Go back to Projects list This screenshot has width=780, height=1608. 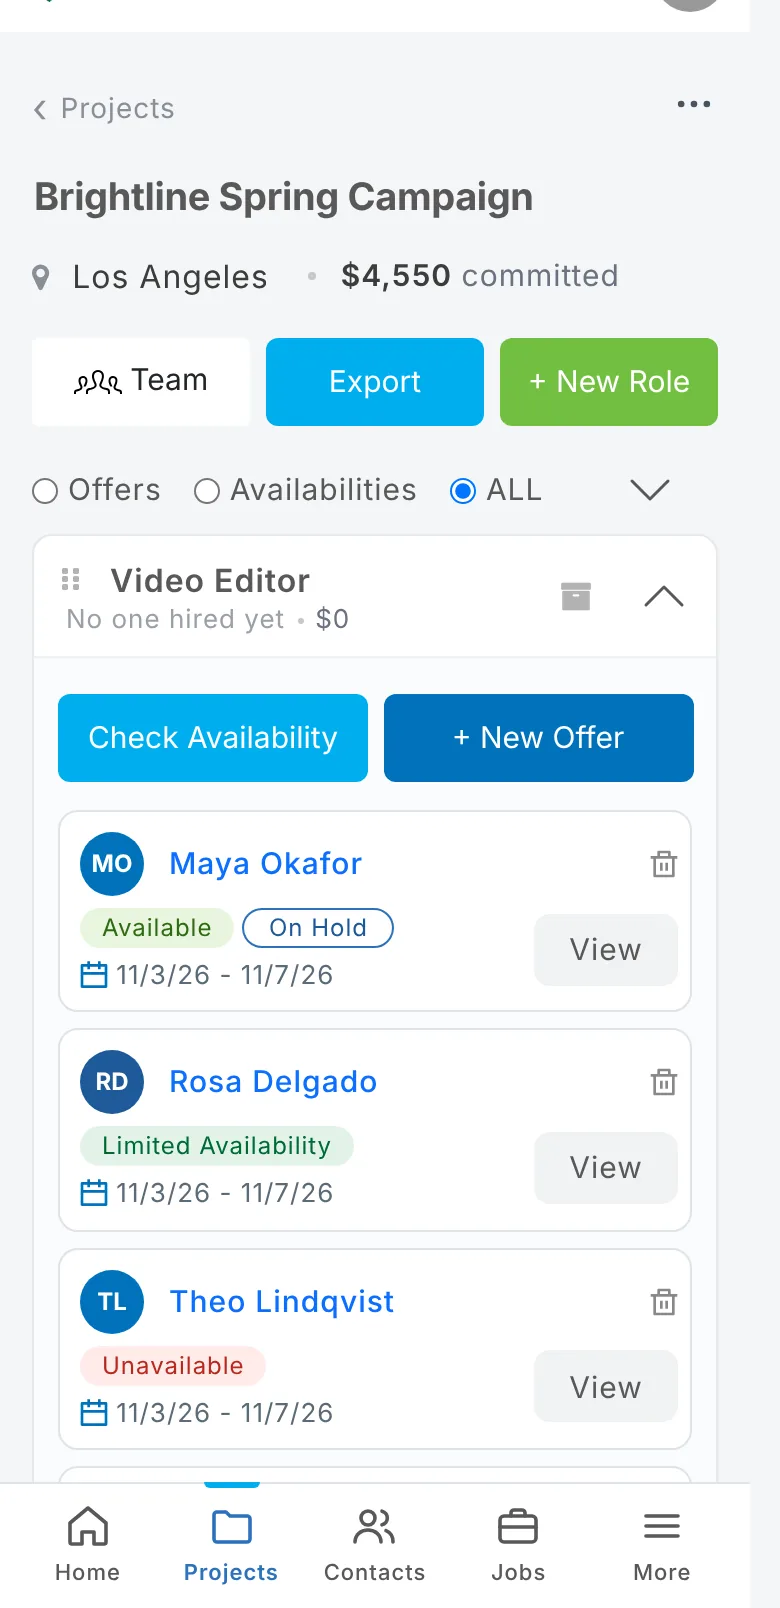tap(104, 108)
